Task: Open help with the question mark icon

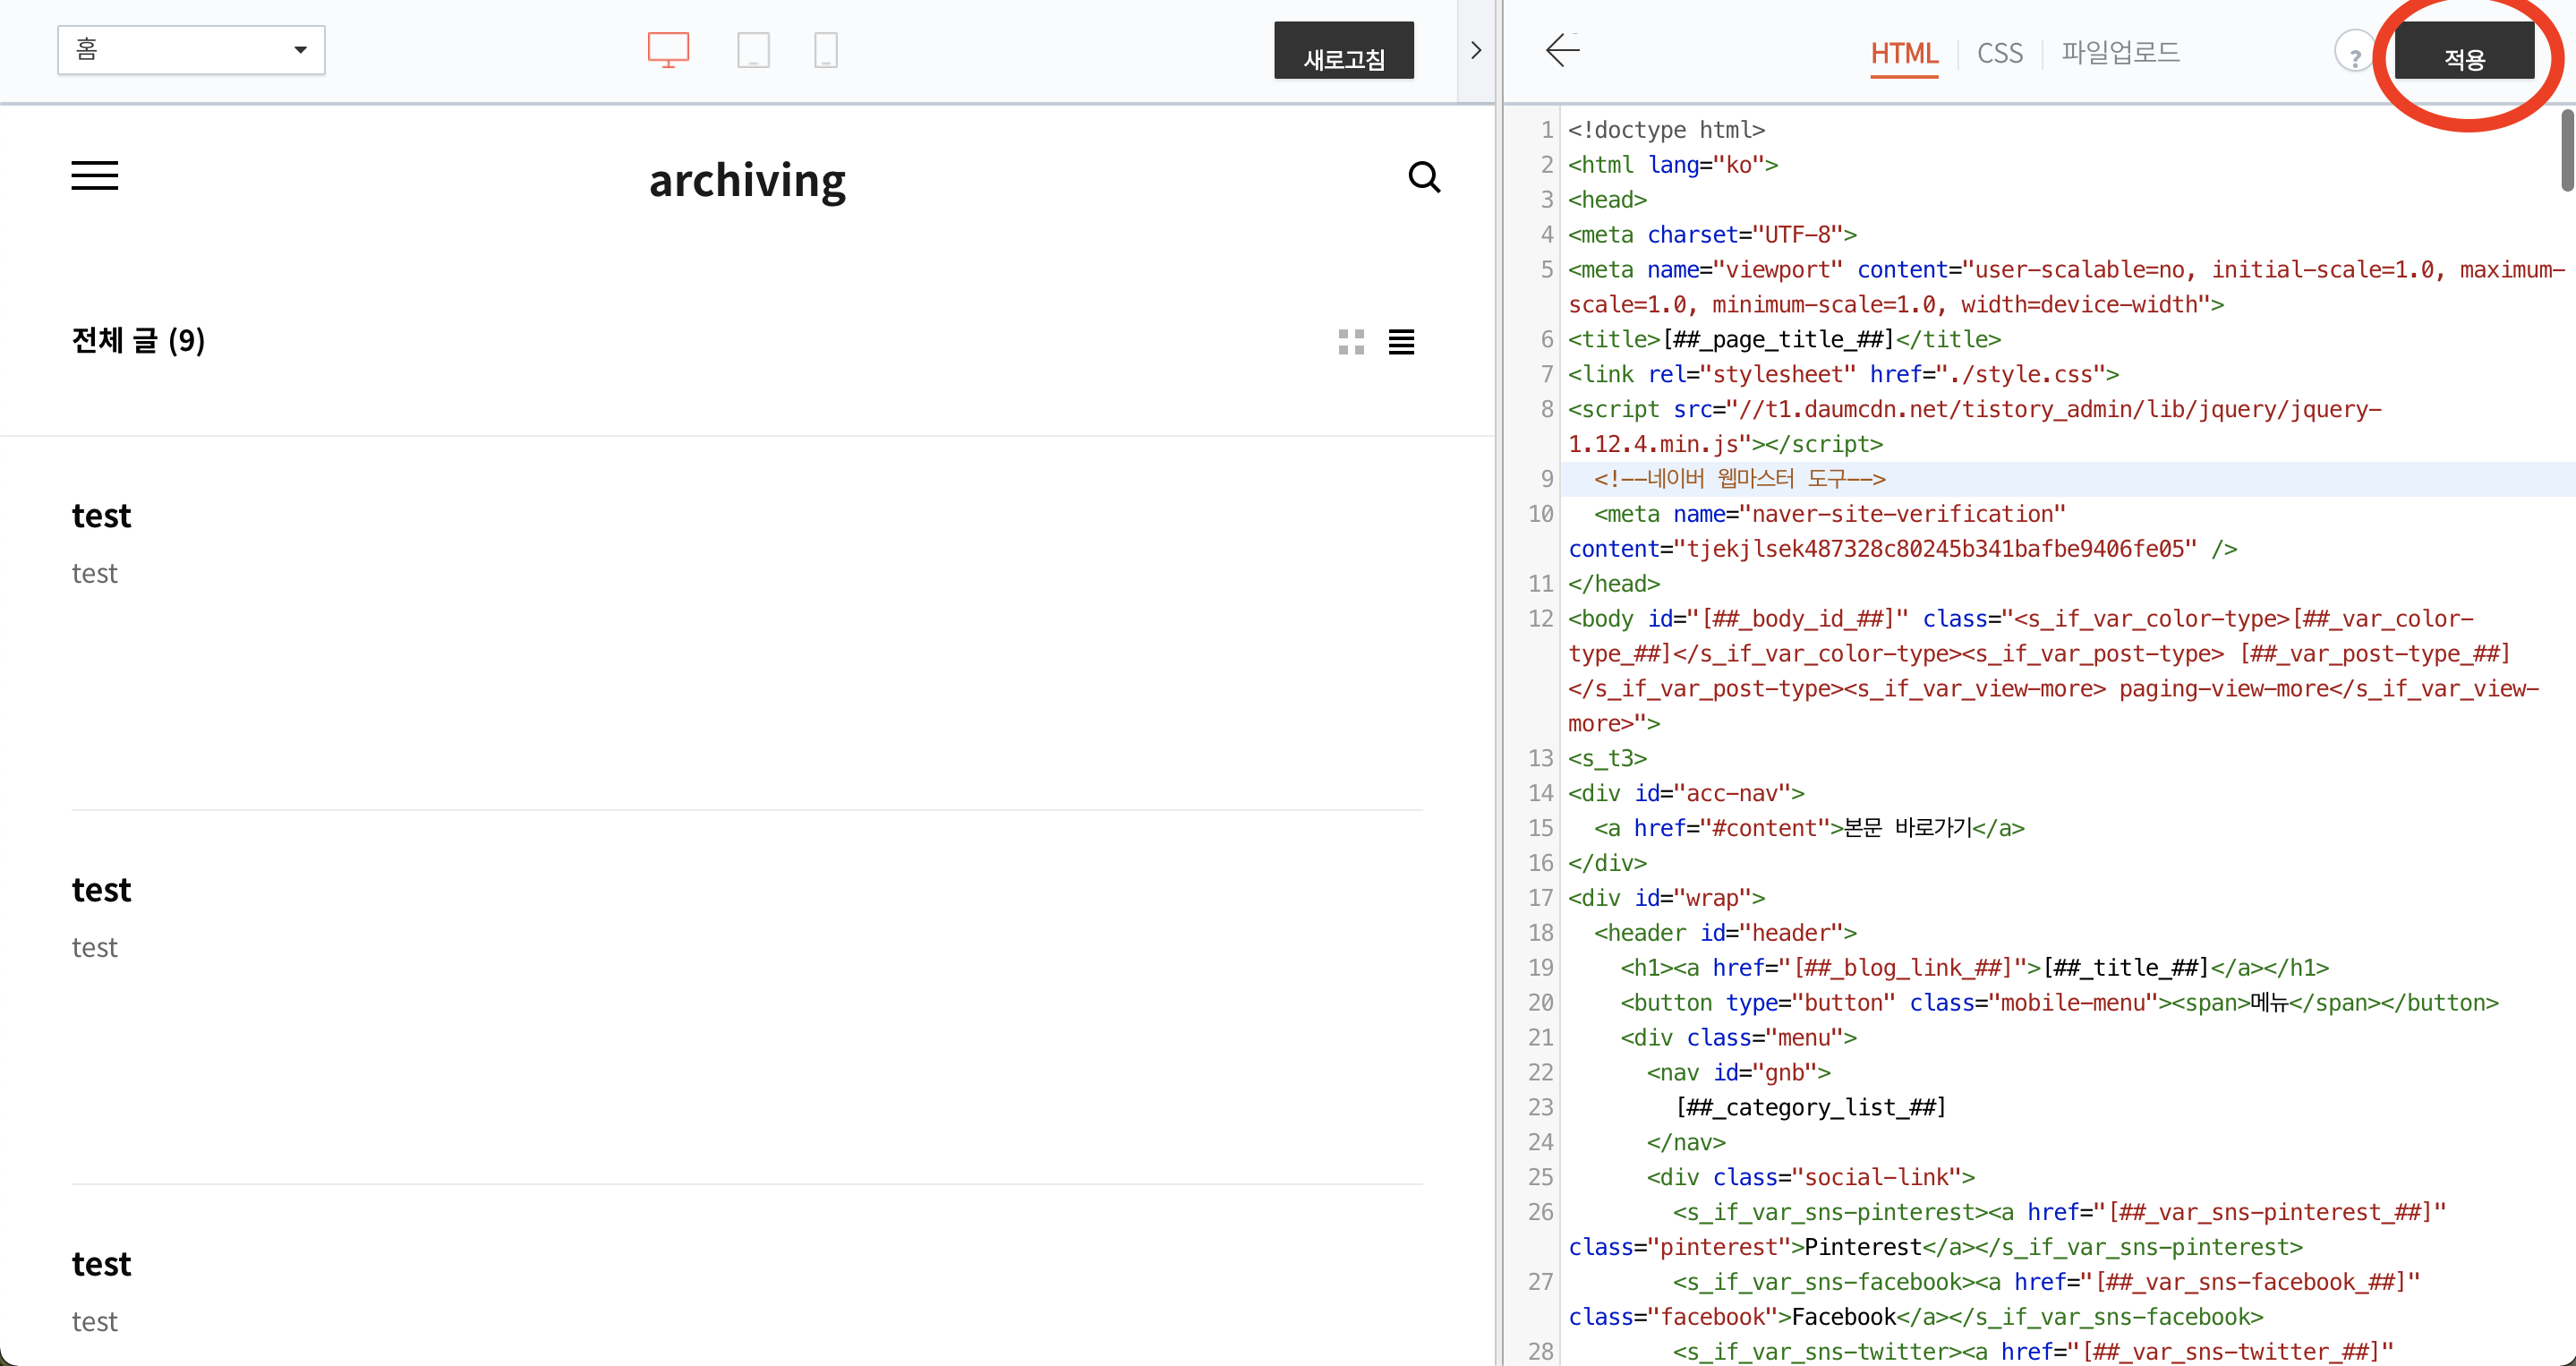Action: click(2353, 52)
